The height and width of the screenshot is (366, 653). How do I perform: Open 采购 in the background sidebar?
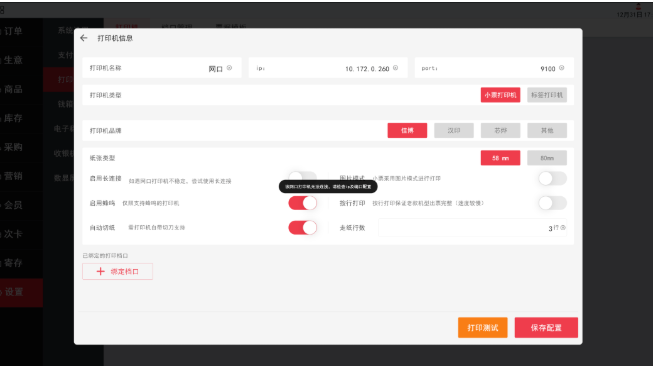coord(12,147)
